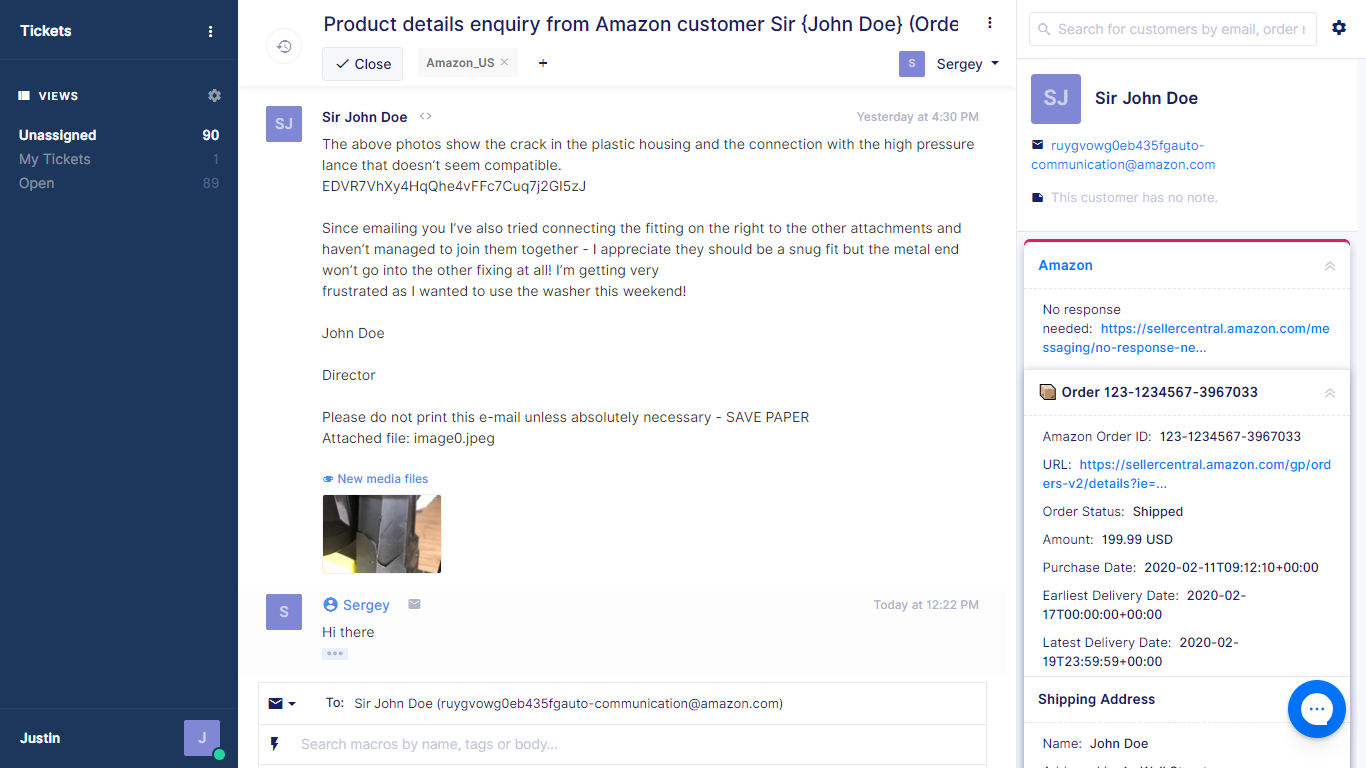Open customer search settings gear

click(x=1339, y=29)
